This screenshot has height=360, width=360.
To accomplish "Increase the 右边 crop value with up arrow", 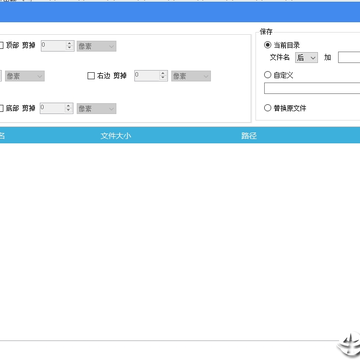I will 163,74.
